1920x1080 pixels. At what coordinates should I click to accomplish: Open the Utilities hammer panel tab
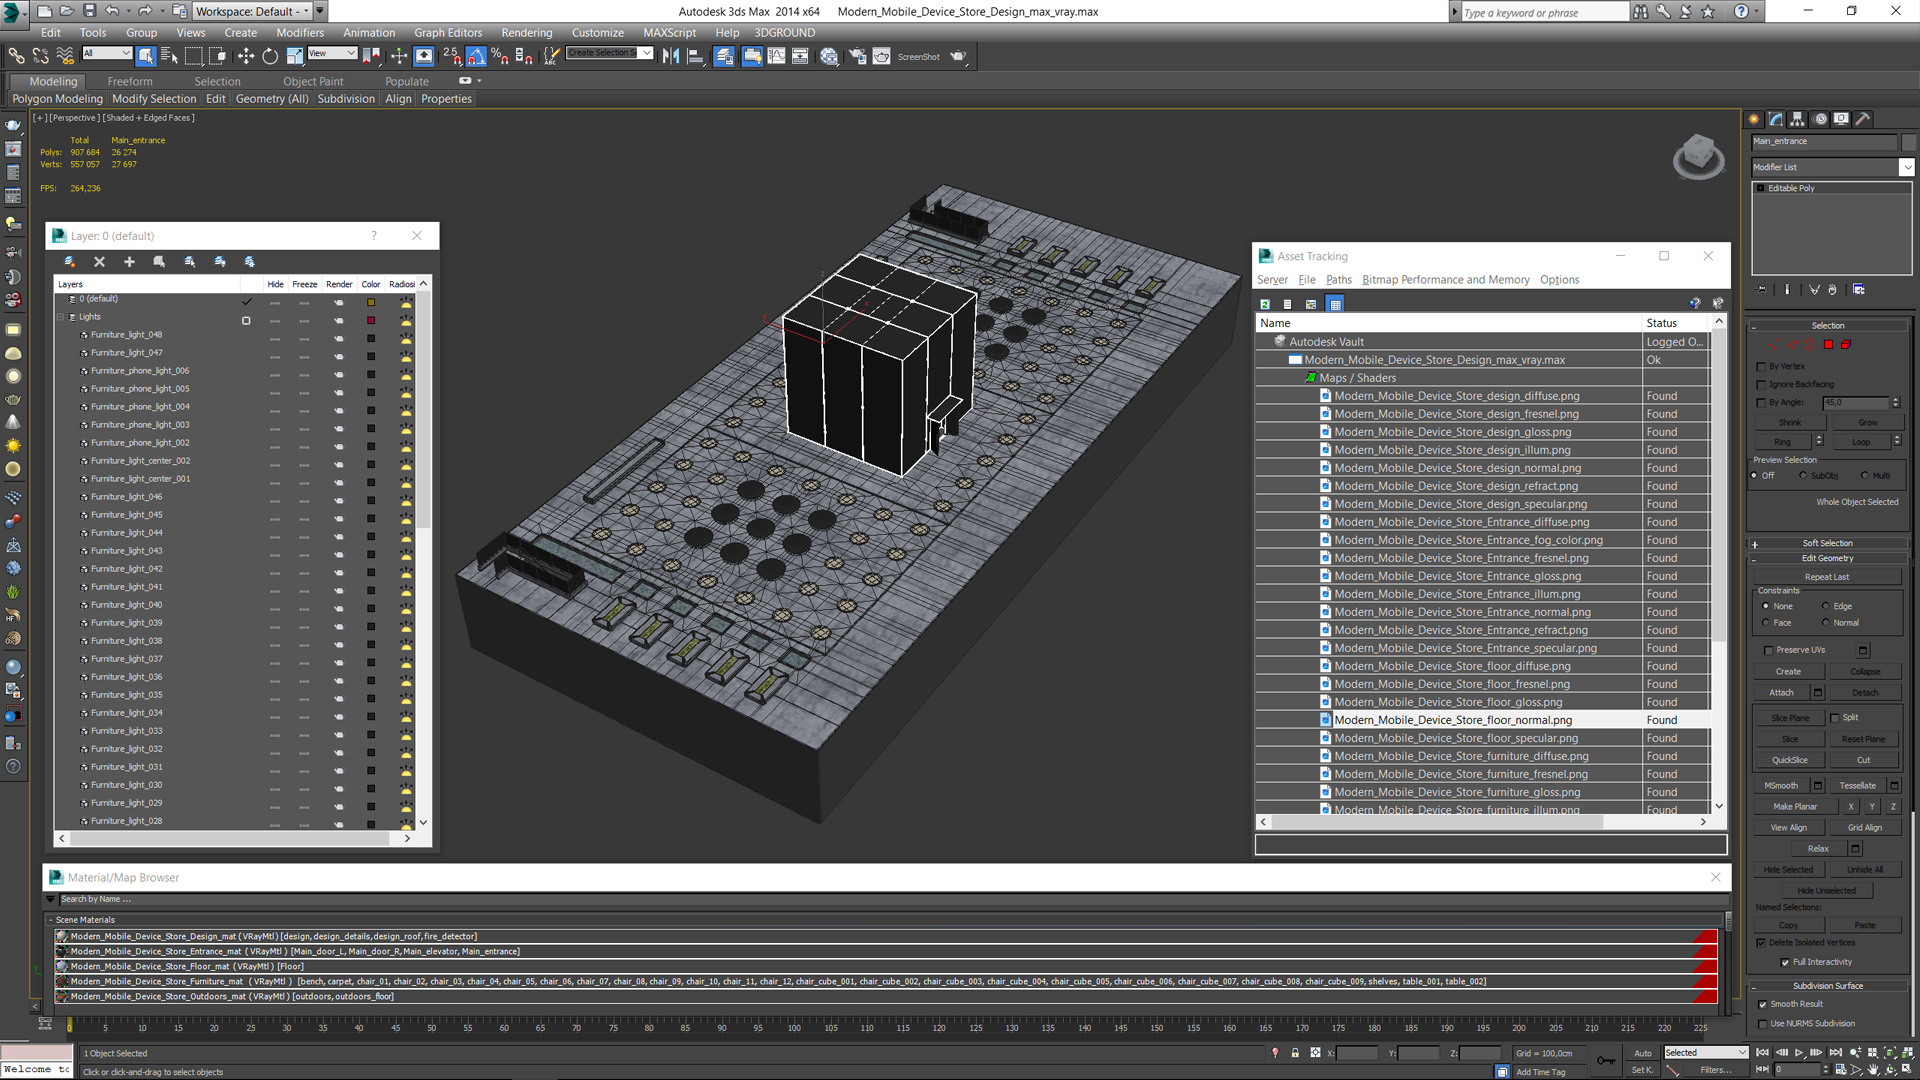tap(1862, 119)
